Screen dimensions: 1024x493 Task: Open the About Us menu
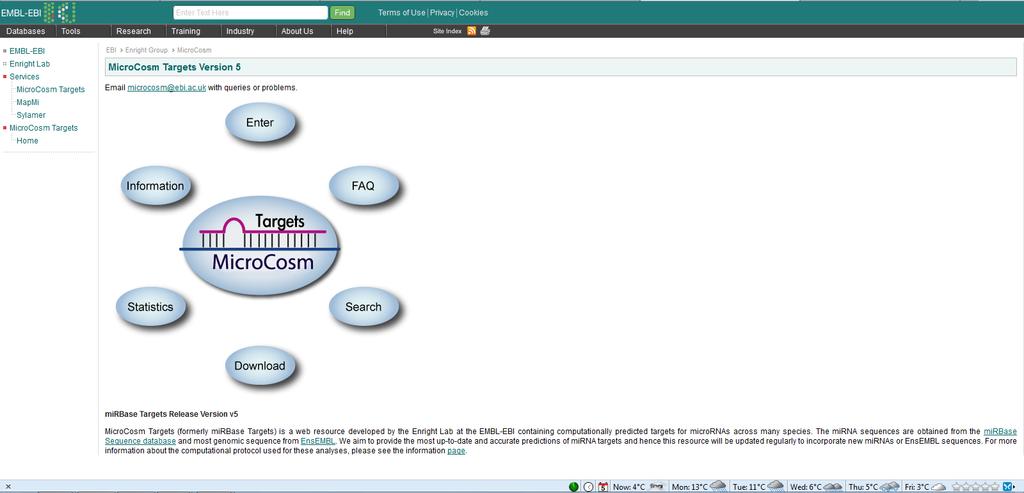tap(297, 31)
